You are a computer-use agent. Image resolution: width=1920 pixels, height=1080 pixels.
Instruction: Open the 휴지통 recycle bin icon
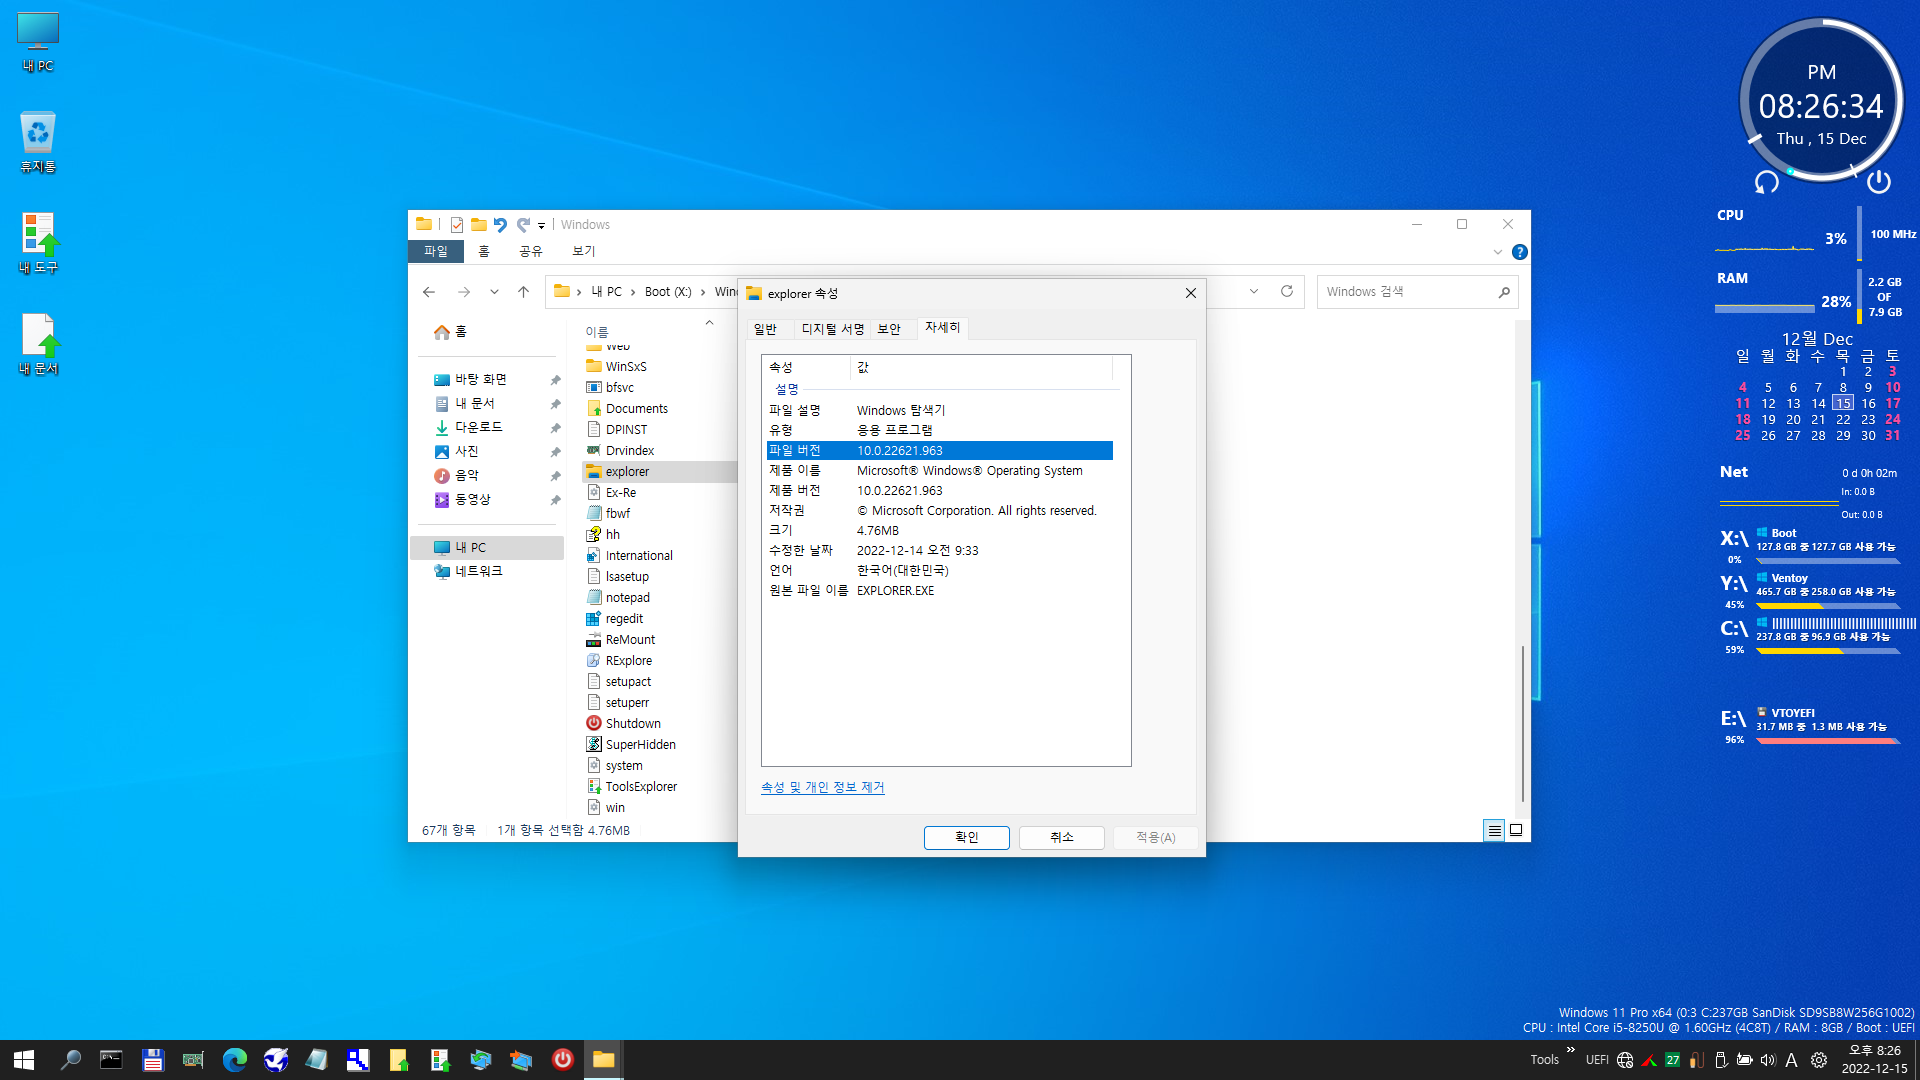tap(38, 142)
